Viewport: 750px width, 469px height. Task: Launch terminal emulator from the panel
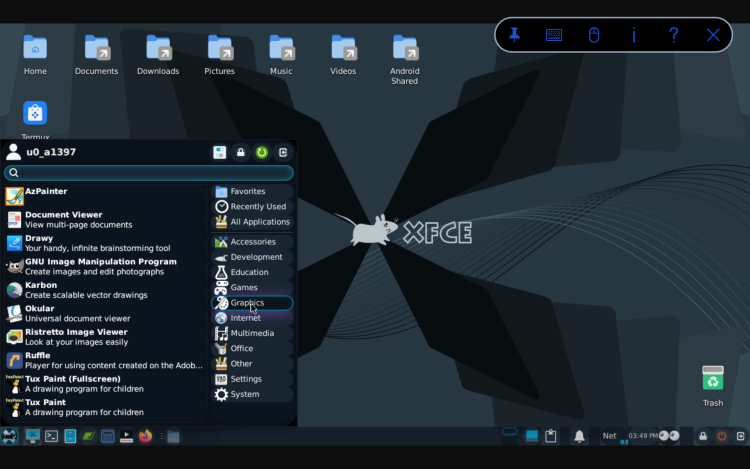52,436
